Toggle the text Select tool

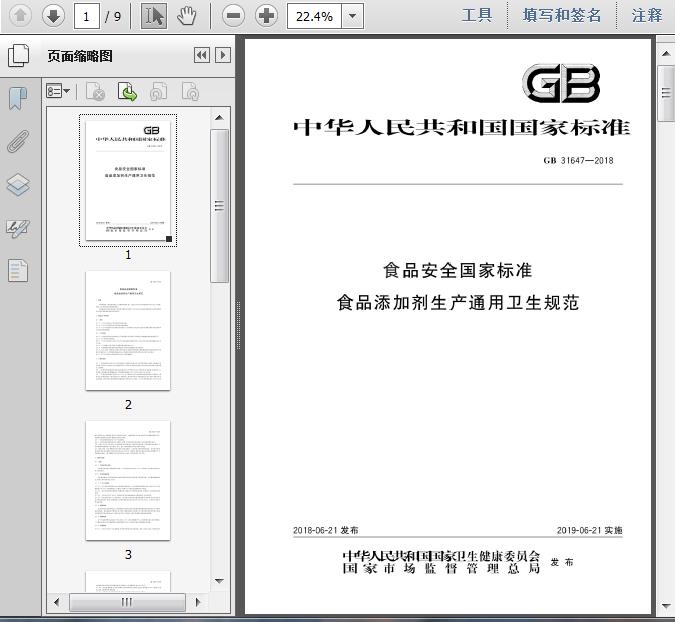tap(153, 15)
